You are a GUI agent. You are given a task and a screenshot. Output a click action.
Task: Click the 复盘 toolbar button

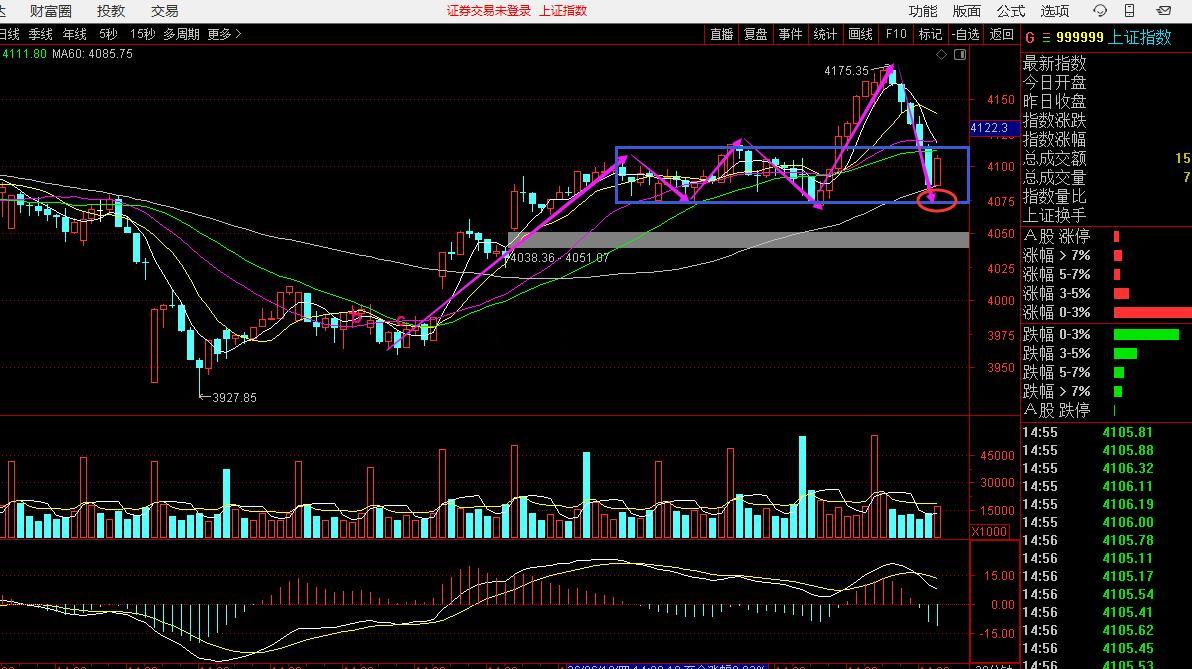[756, 34]
